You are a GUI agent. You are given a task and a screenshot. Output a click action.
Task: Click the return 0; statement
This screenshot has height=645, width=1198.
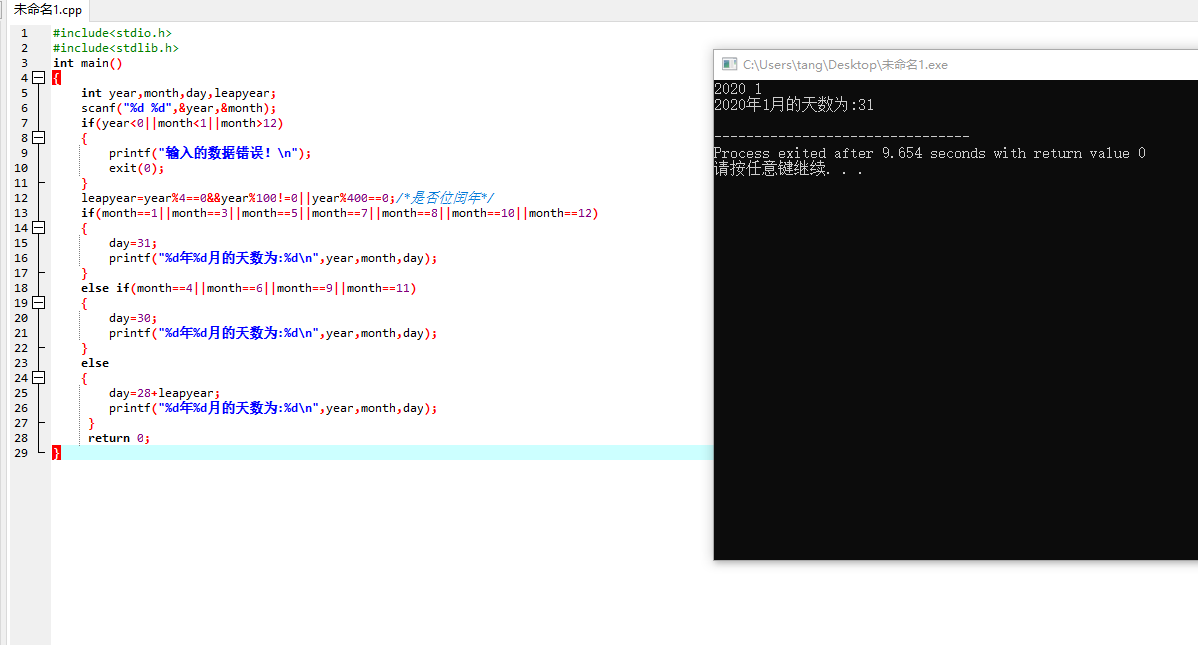(119, 438)
